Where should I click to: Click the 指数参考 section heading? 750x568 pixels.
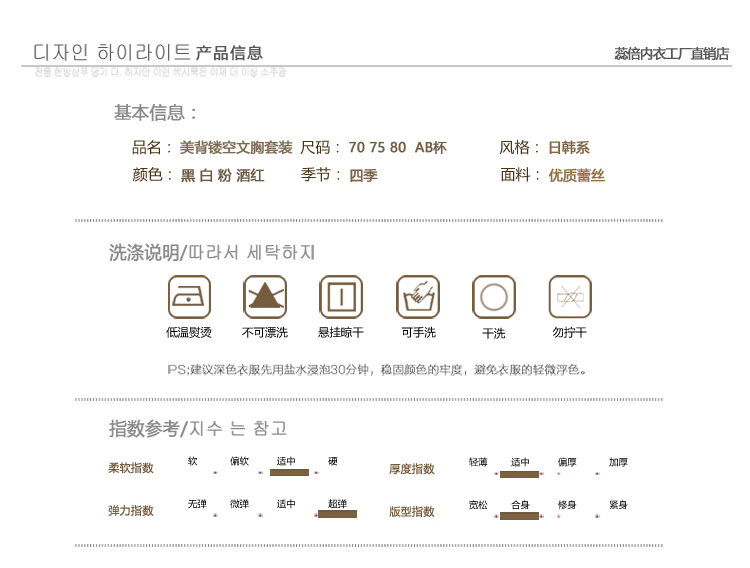coord(144,429)
